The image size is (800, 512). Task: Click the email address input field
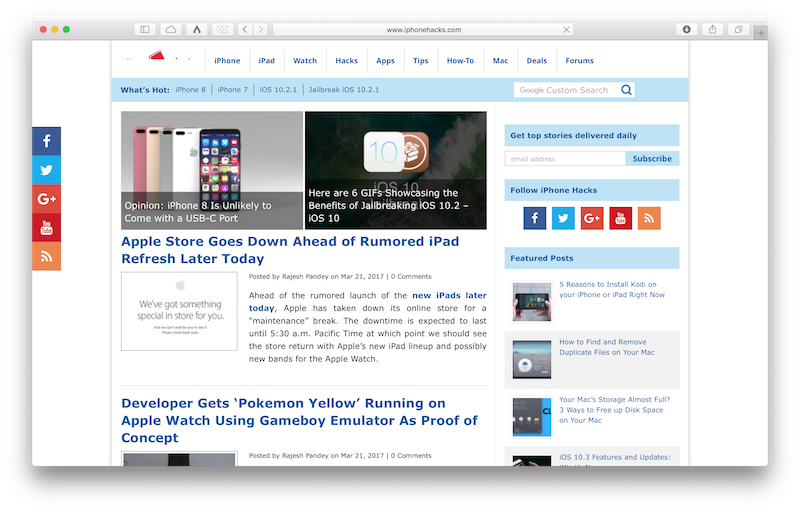pyautogui.click(x=565, y=158)
